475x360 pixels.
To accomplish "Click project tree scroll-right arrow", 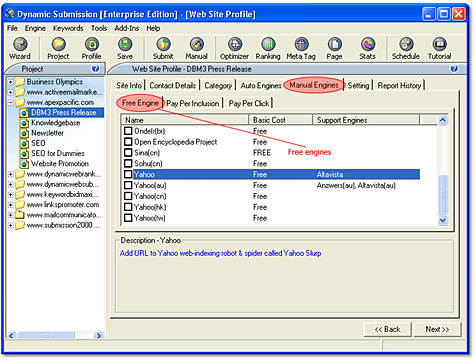I will 99,335.
